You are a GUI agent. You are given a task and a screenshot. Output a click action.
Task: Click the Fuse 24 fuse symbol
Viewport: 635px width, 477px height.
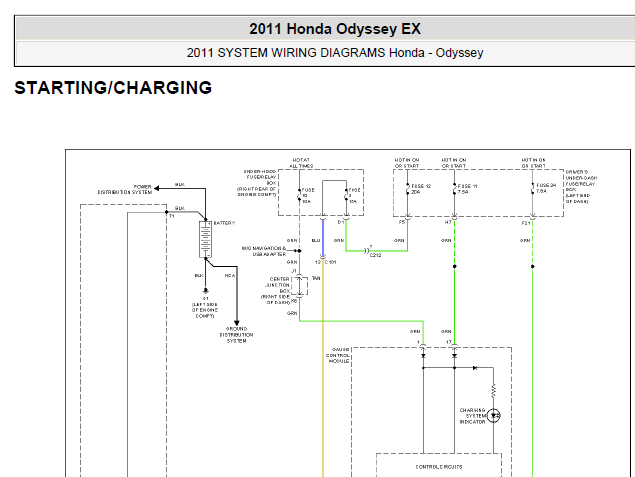point(532,188)
